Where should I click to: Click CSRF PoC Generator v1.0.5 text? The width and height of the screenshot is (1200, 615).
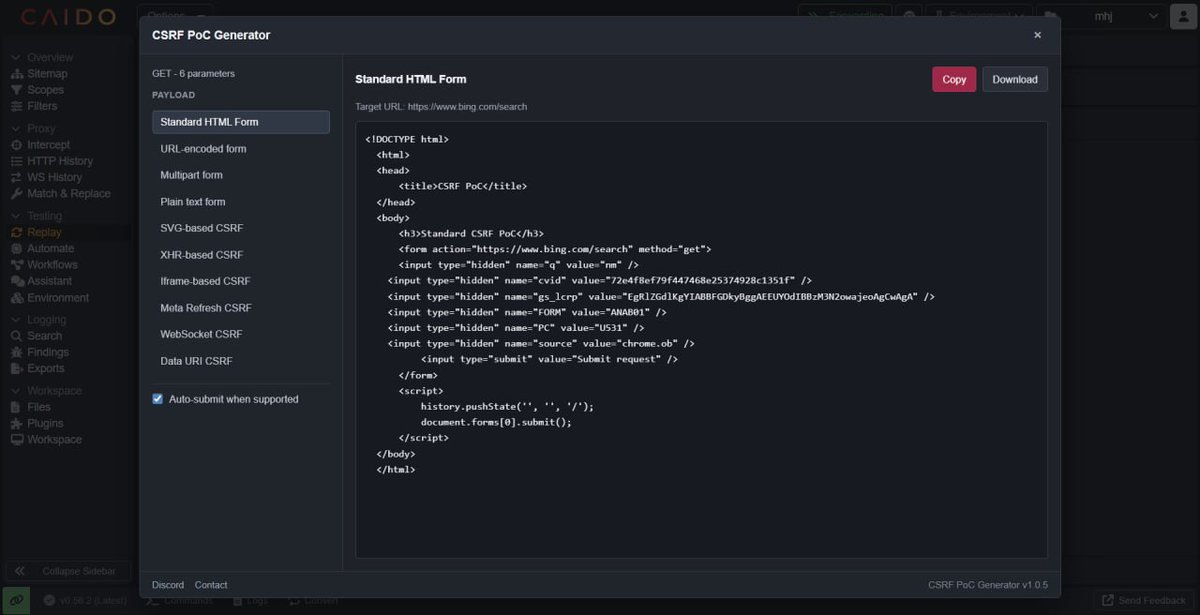(x=988, y=585)
